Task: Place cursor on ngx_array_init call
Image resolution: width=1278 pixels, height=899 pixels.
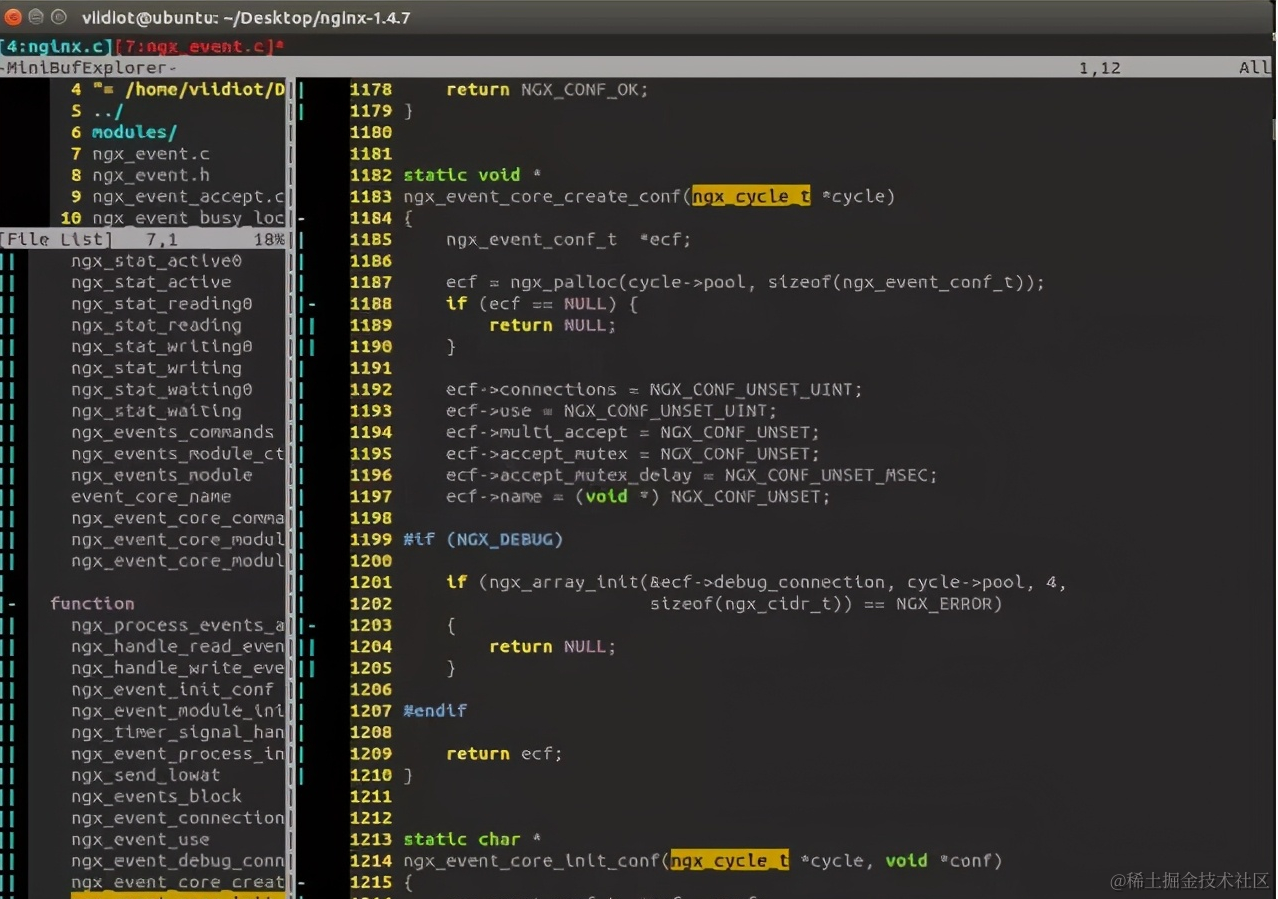Action: 564,582
